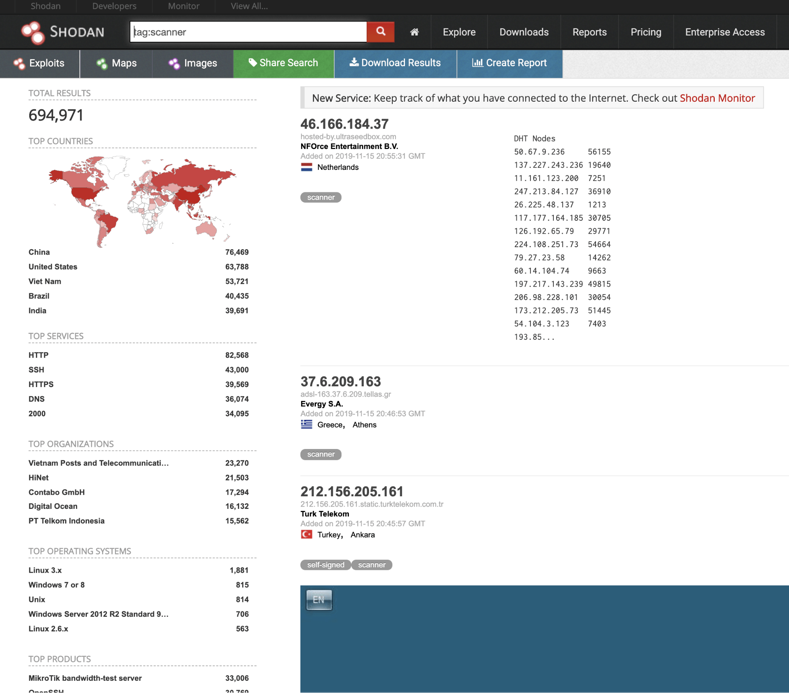Click the world map of top countries
Viewport: 789px width, 693px height.
tap(142, 201)
